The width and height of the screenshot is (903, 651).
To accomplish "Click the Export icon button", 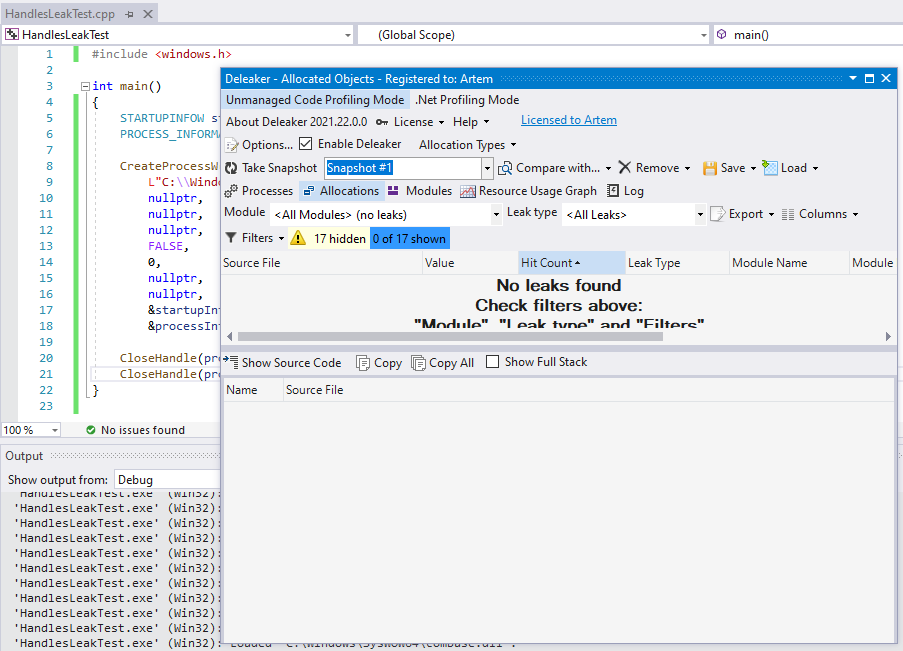I will coord(718,214).
